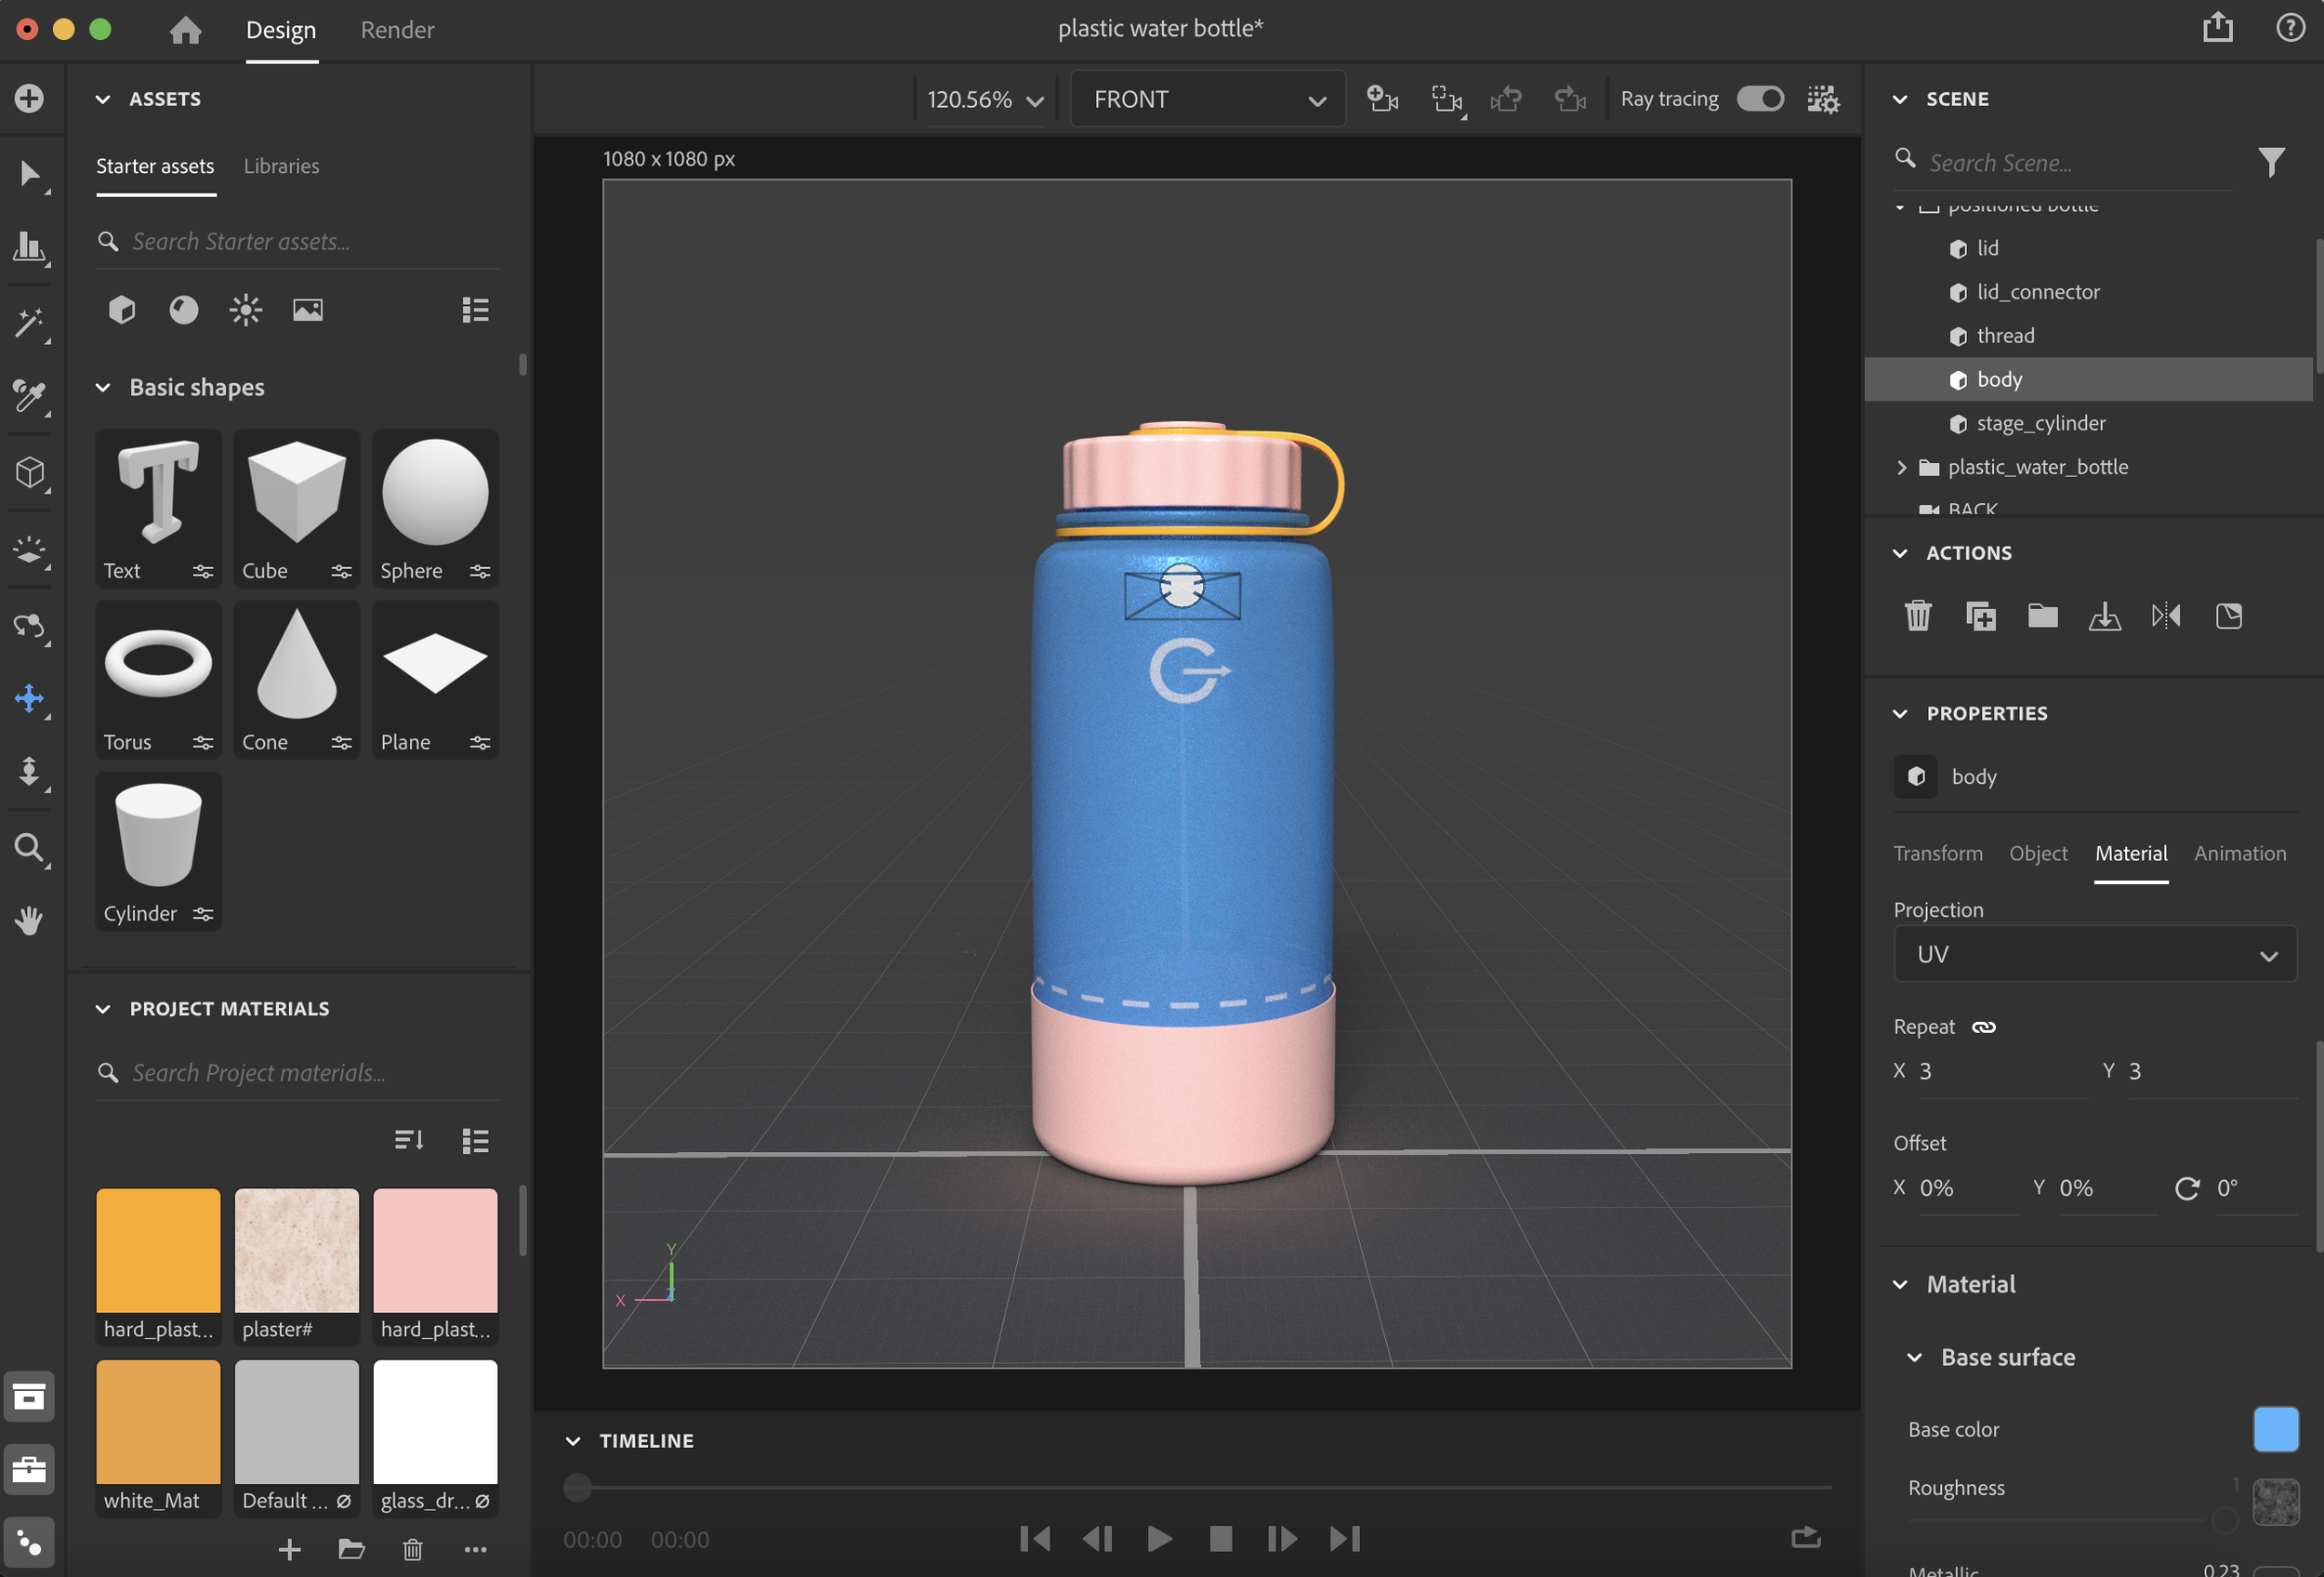
Task: Toggle the Ray tracing switch
Action: click(1759, 99)
